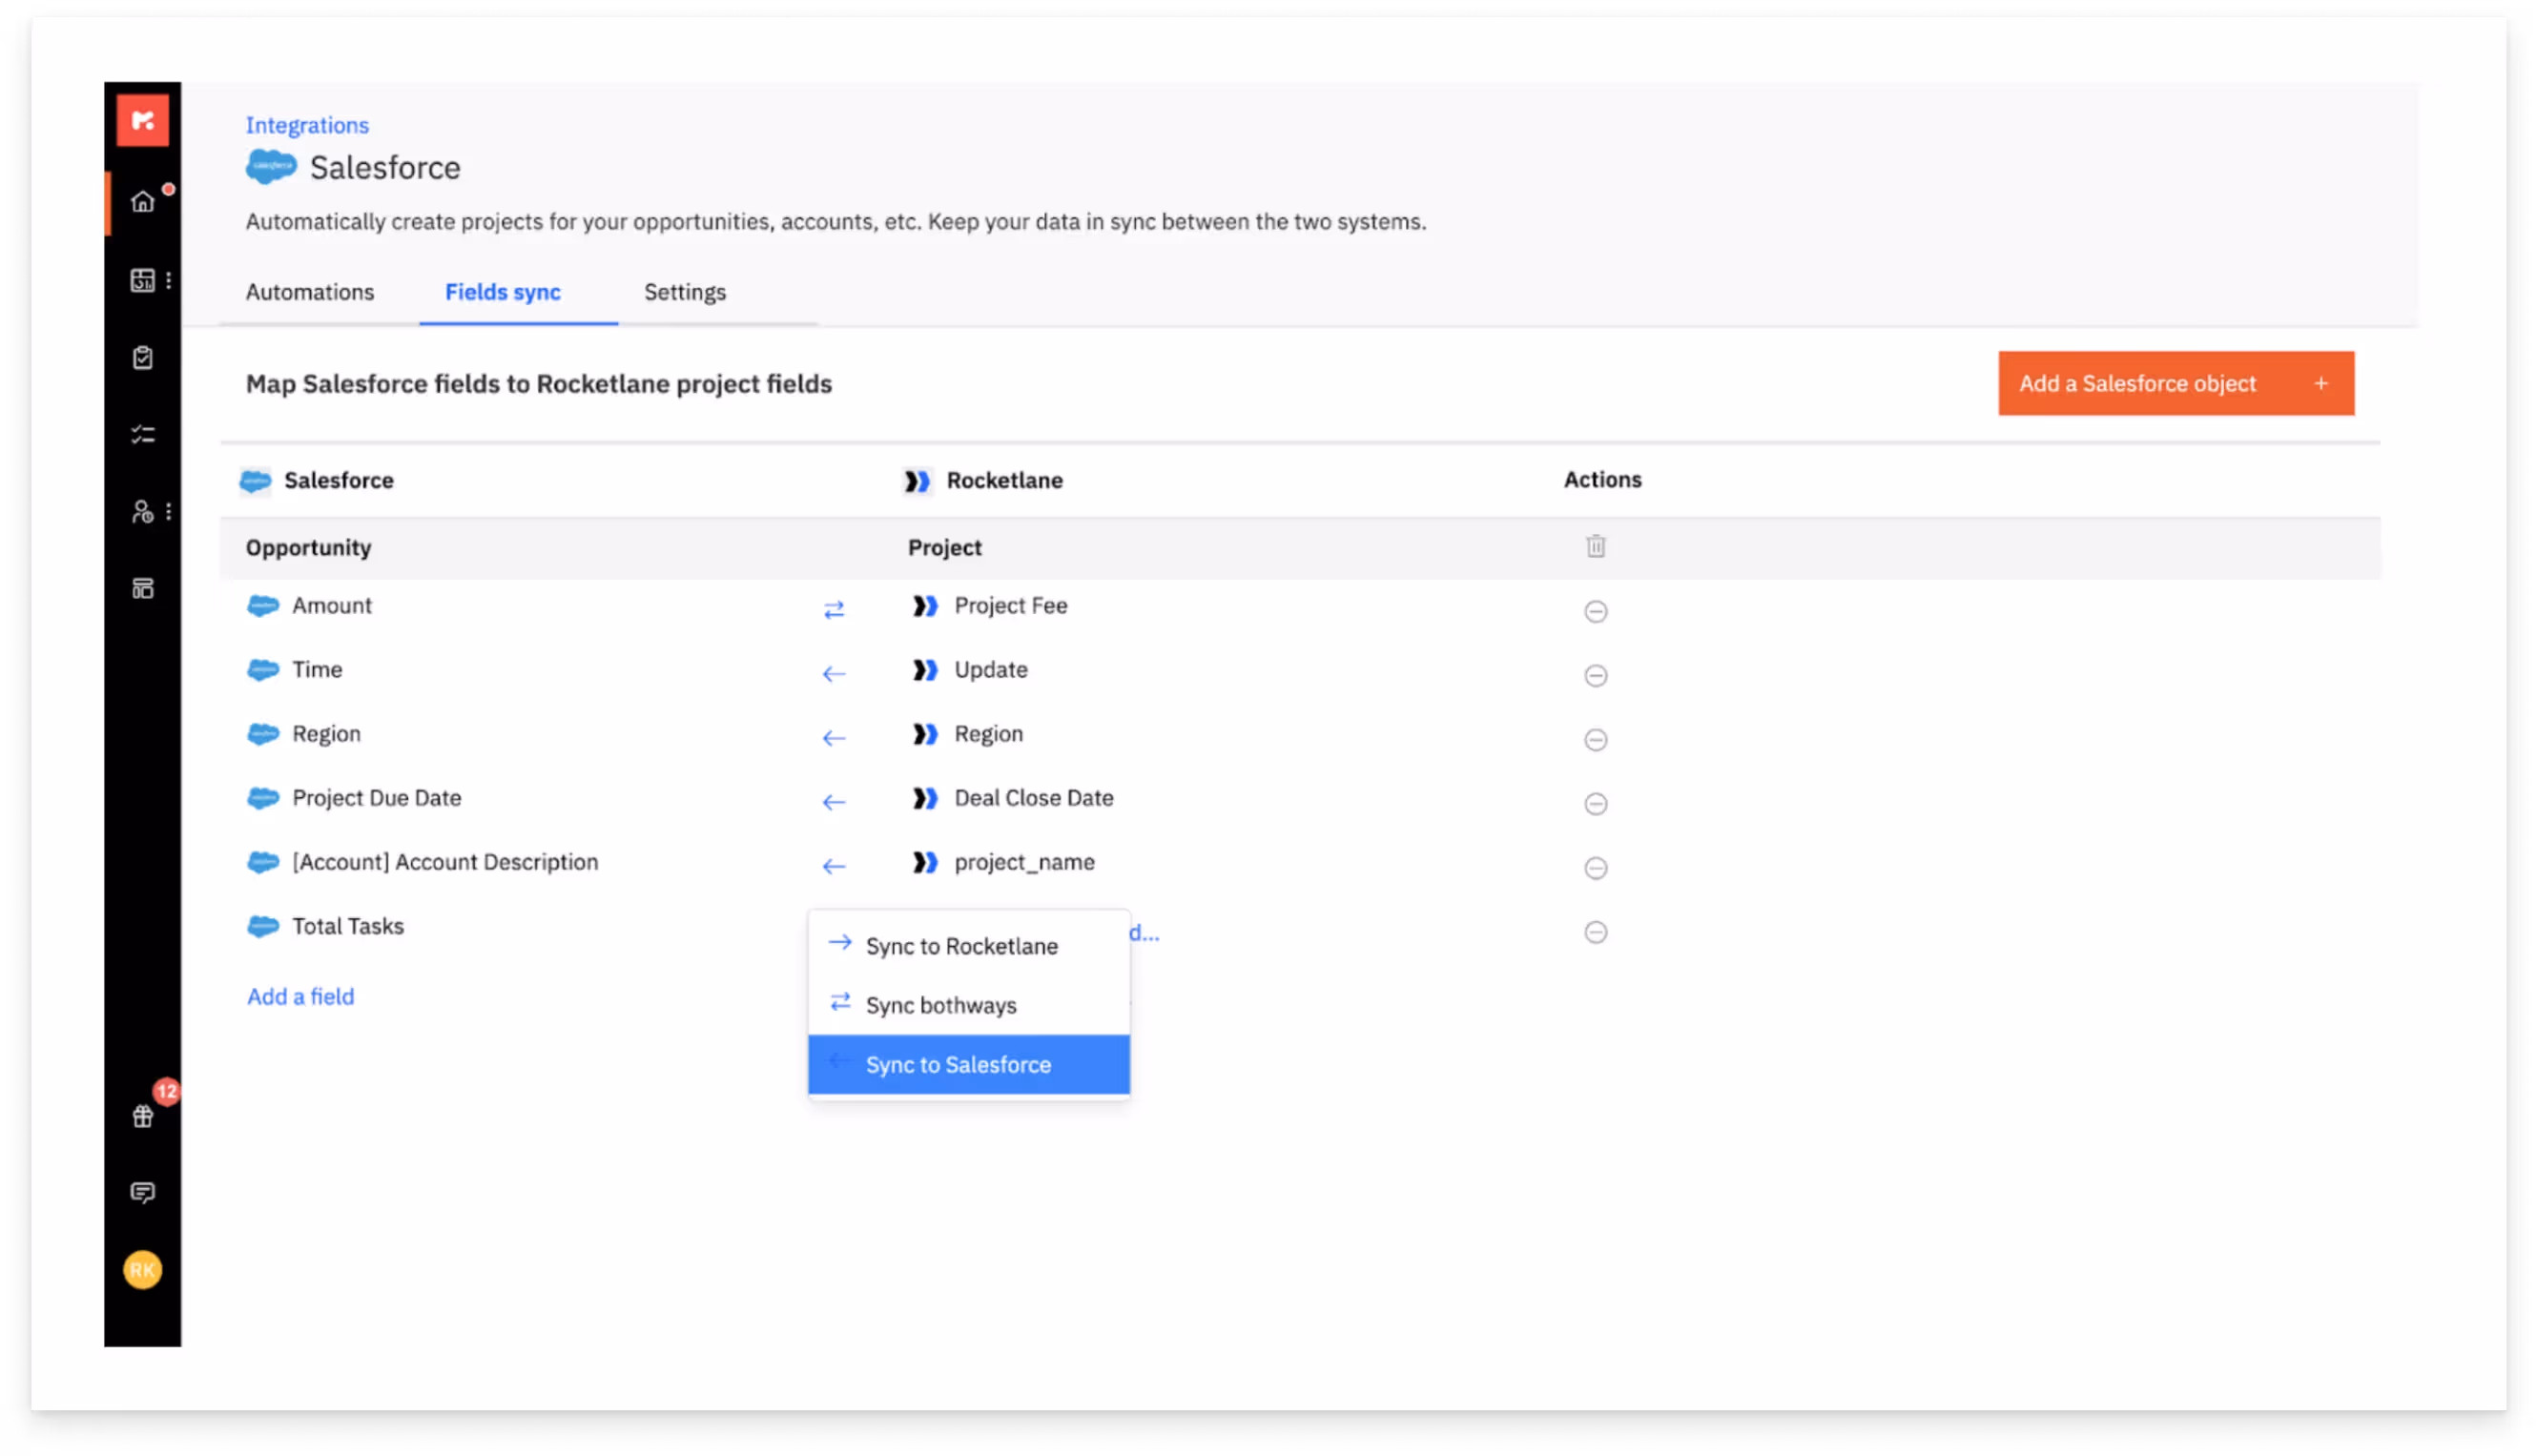The height and width of the screenshot is (1456, 2537).
Task: Click the Project Due Date field
Action: (376, 798)
